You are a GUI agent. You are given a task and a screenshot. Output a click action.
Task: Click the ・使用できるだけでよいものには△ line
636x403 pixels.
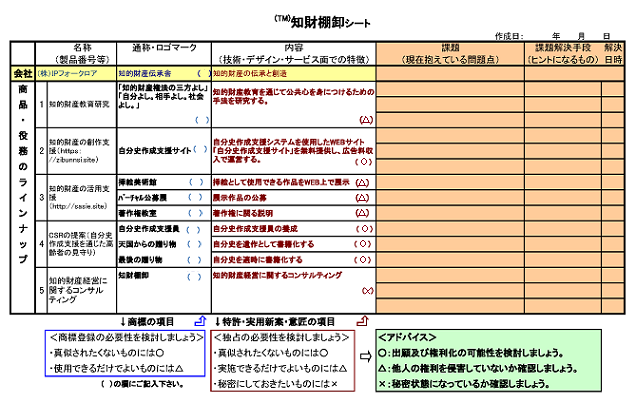(117, 368)
